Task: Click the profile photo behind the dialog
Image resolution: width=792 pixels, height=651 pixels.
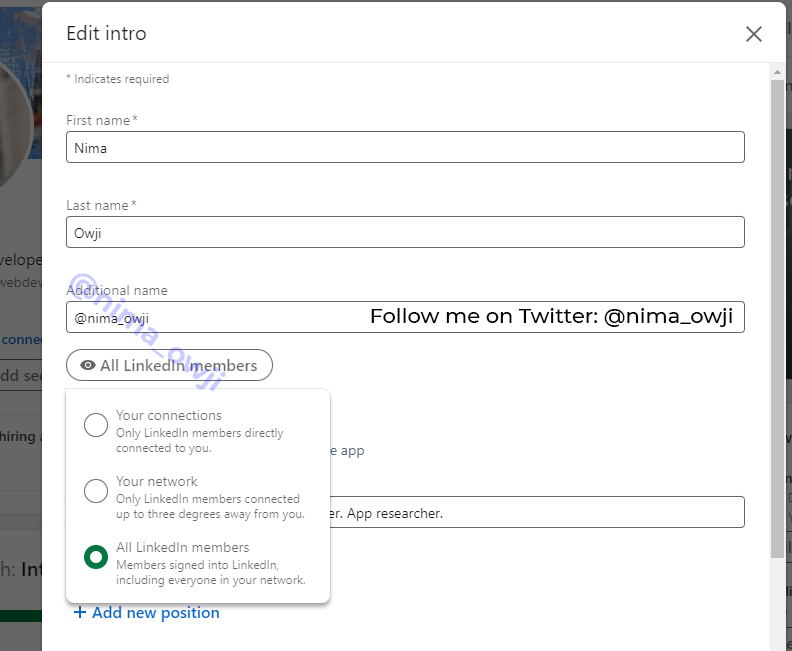Action: click(x=20, y=120)
